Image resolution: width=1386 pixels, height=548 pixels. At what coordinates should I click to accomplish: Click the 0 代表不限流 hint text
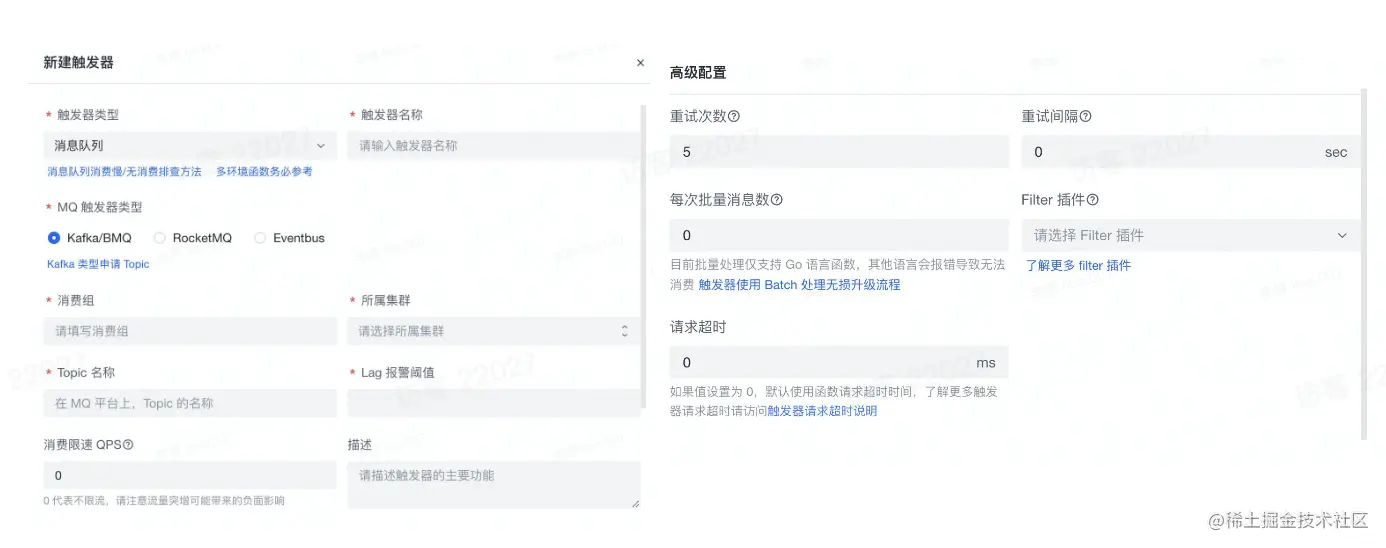pyautogui.click(x=164, y=500)
